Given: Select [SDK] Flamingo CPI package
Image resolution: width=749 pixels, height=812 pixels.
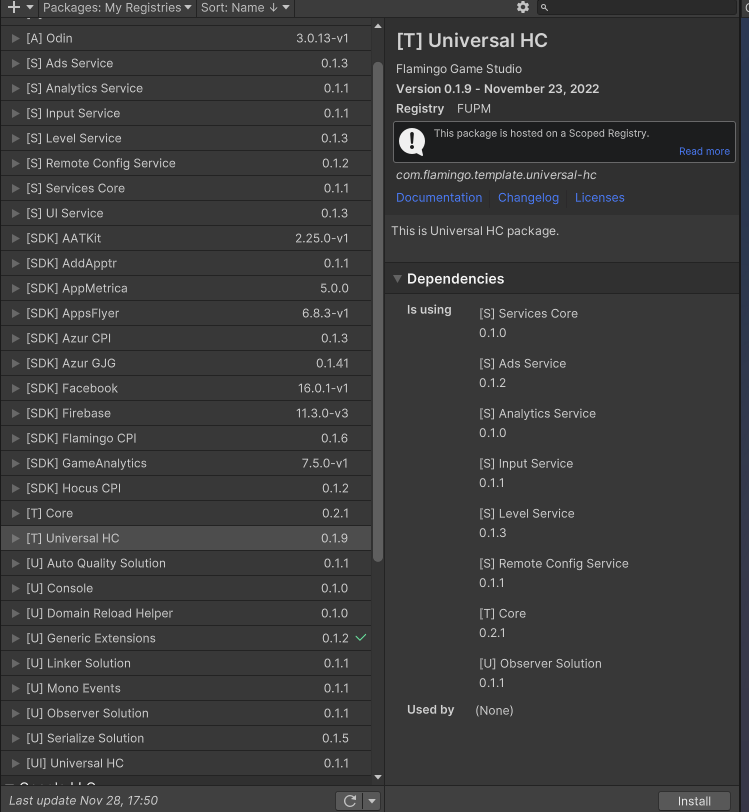Looking at the screenshot, I should point(186,438).
